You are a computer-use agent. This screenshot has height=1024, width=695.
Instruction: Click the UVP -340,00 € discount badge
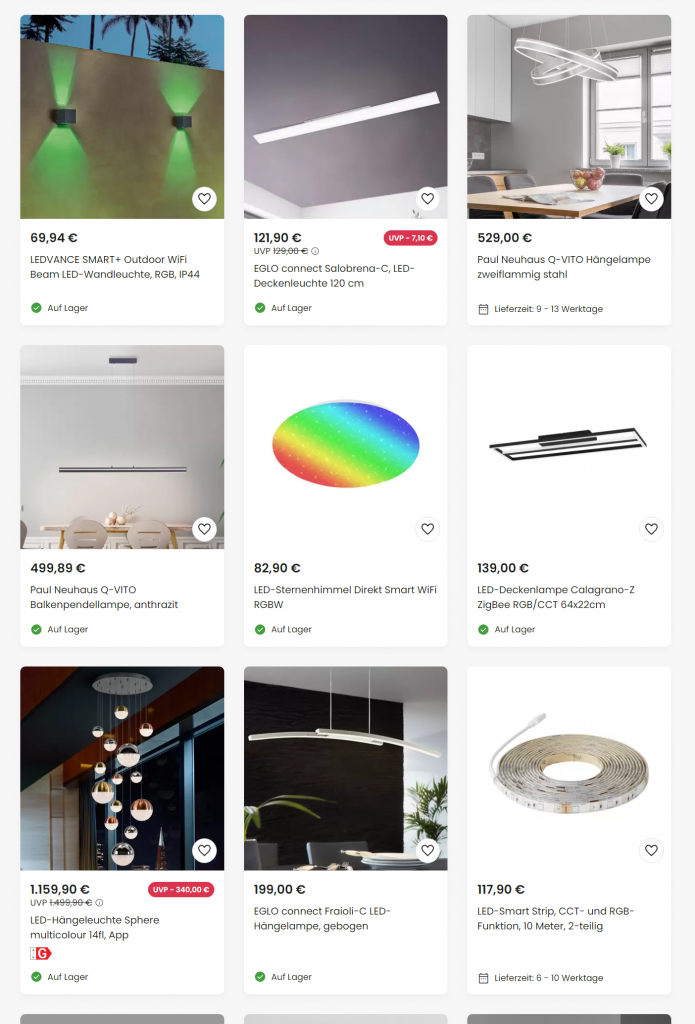tap(181, 889)
